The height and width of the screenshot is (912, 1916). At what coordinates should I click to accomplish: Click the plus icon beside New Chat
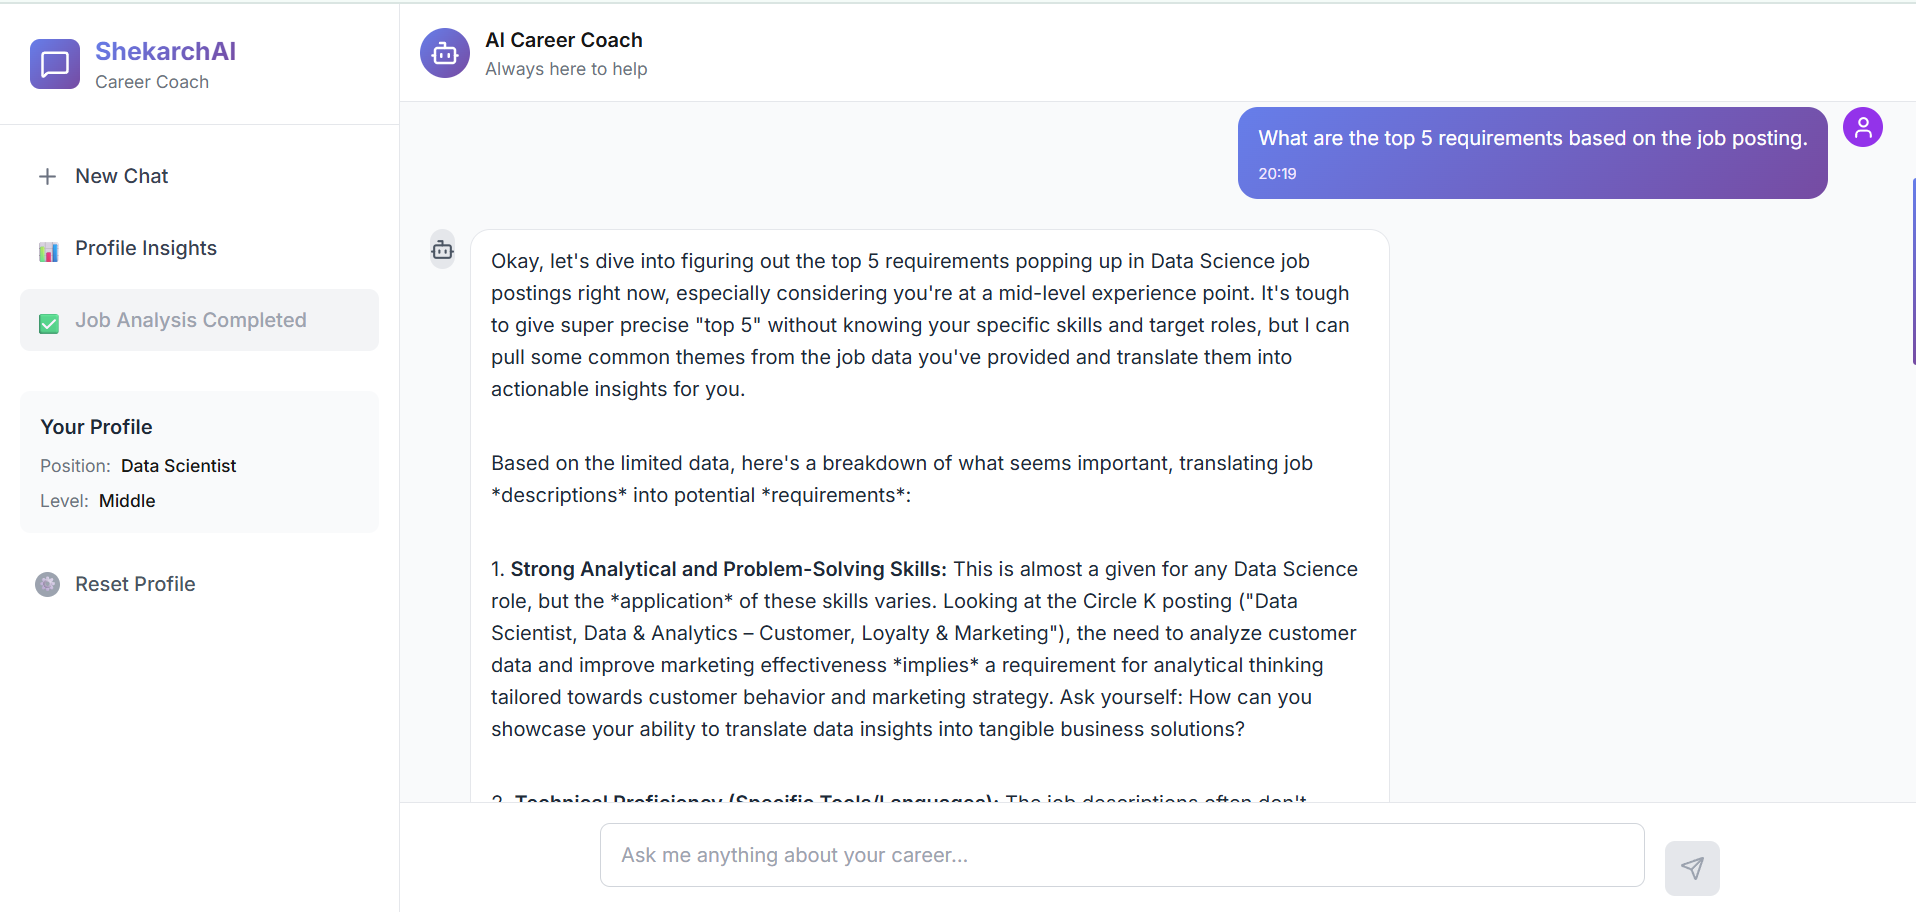[x=47, y=177]
